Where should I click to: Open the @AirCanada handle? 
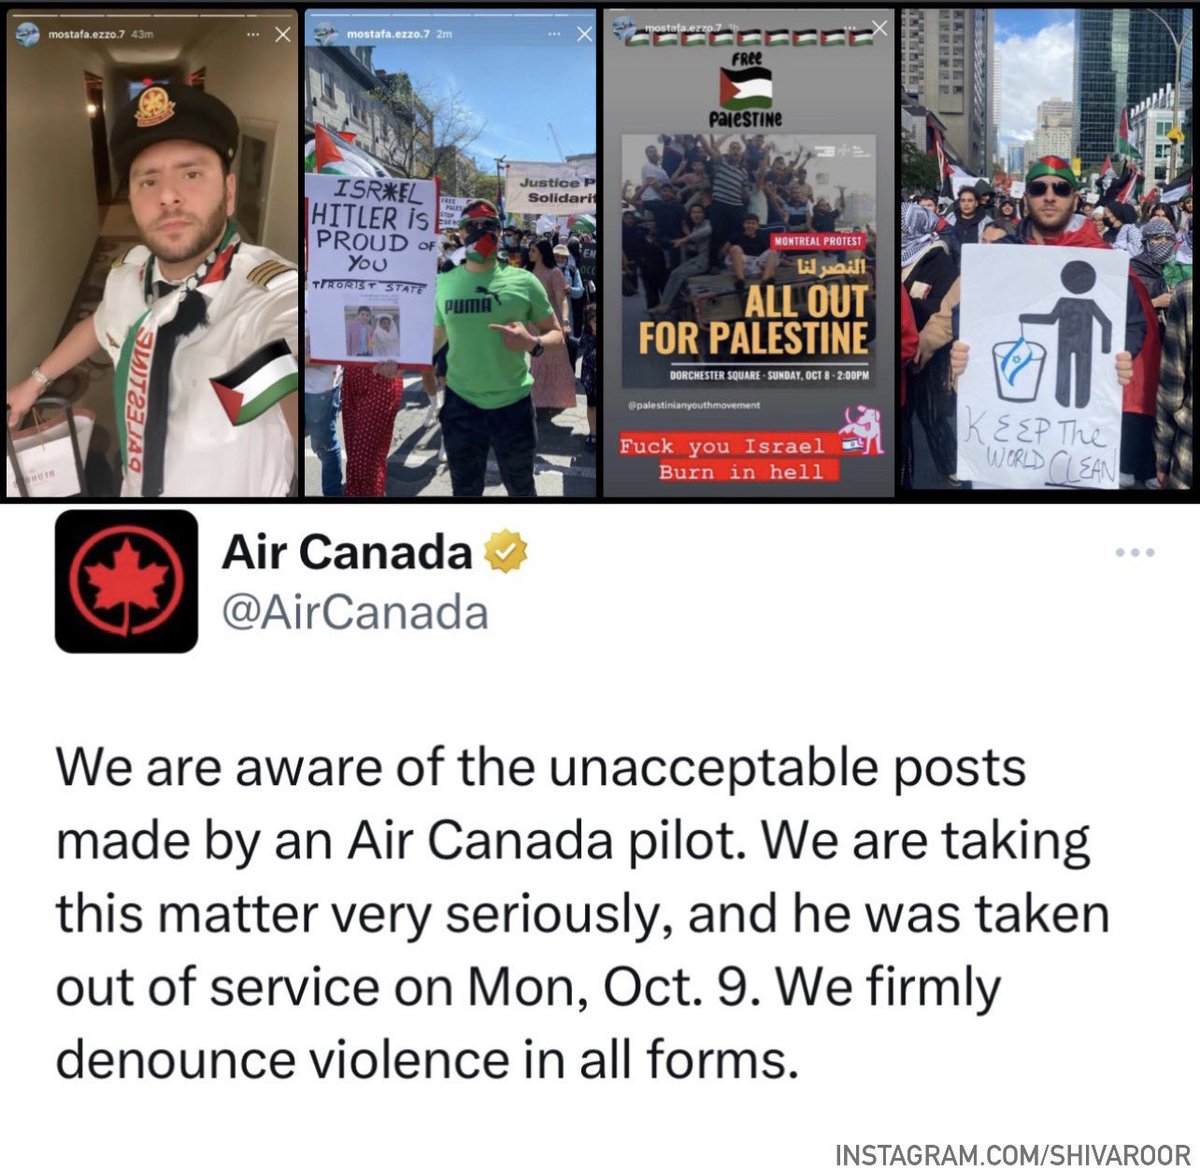point(355,612)
